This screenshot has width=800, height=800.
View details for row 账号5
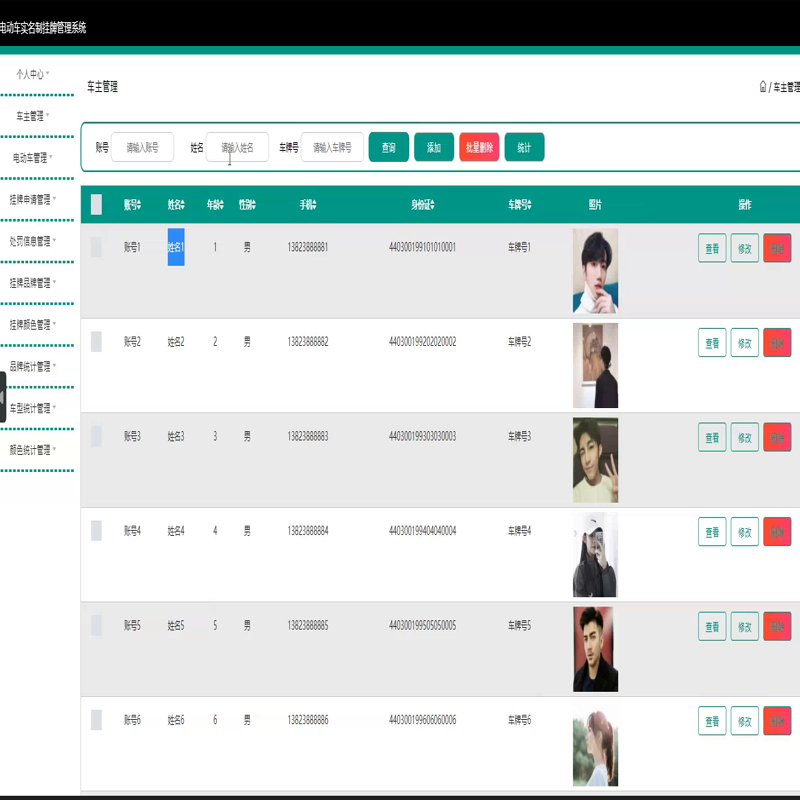[x=712, y=626]
